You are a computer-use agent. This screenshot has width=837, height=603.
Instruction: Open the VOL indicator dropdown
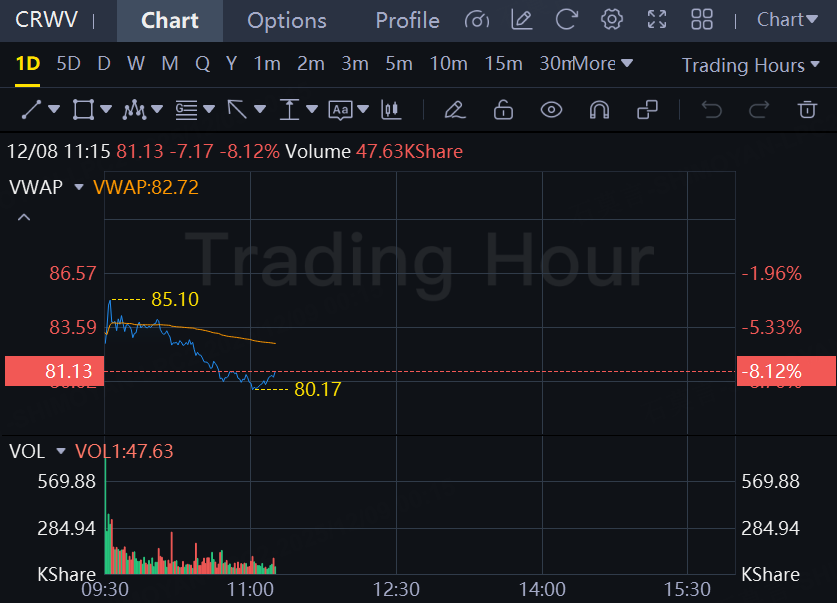61,452
